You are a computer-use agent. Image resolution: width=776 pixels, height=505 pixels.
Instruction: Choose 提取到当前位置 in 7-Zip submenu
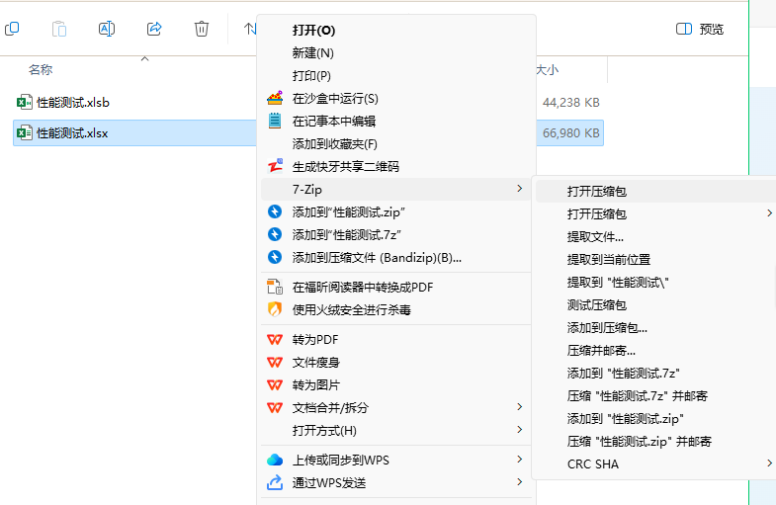(x=656, y=260)
